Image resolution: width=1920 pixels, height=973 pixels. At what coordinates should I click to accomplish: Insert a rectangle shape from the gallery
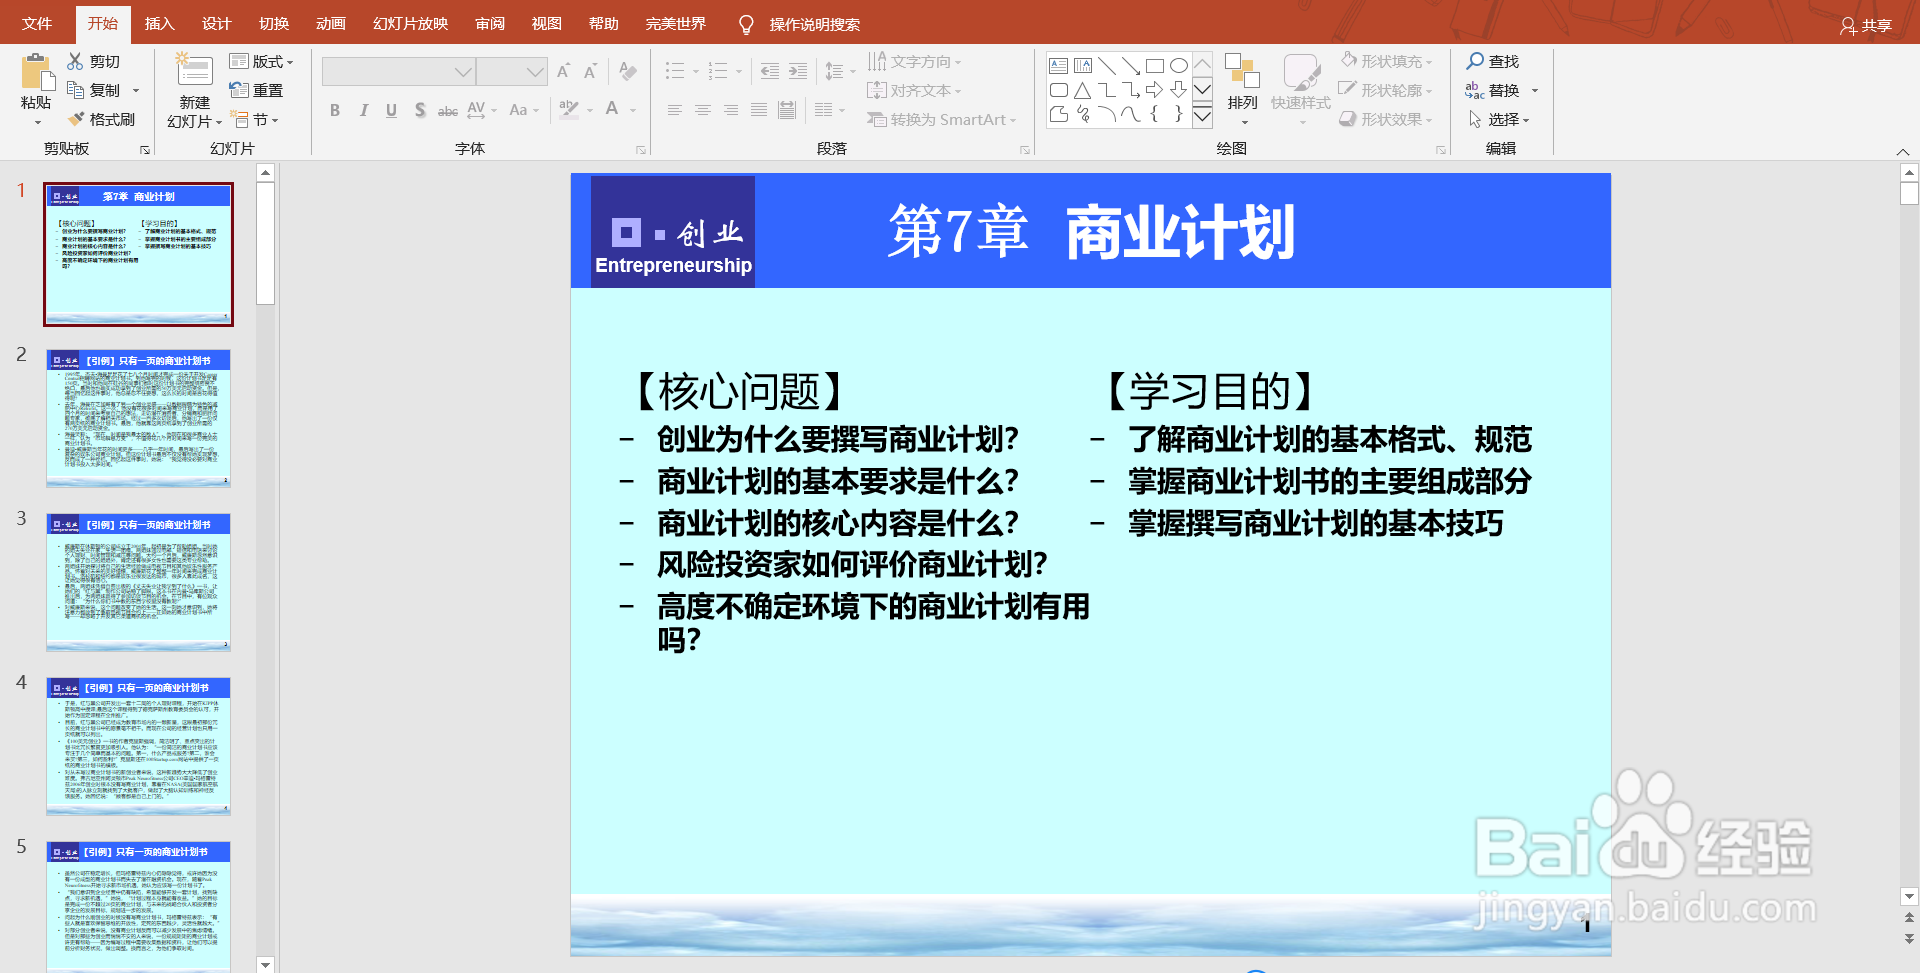(x=1155, y=64)
